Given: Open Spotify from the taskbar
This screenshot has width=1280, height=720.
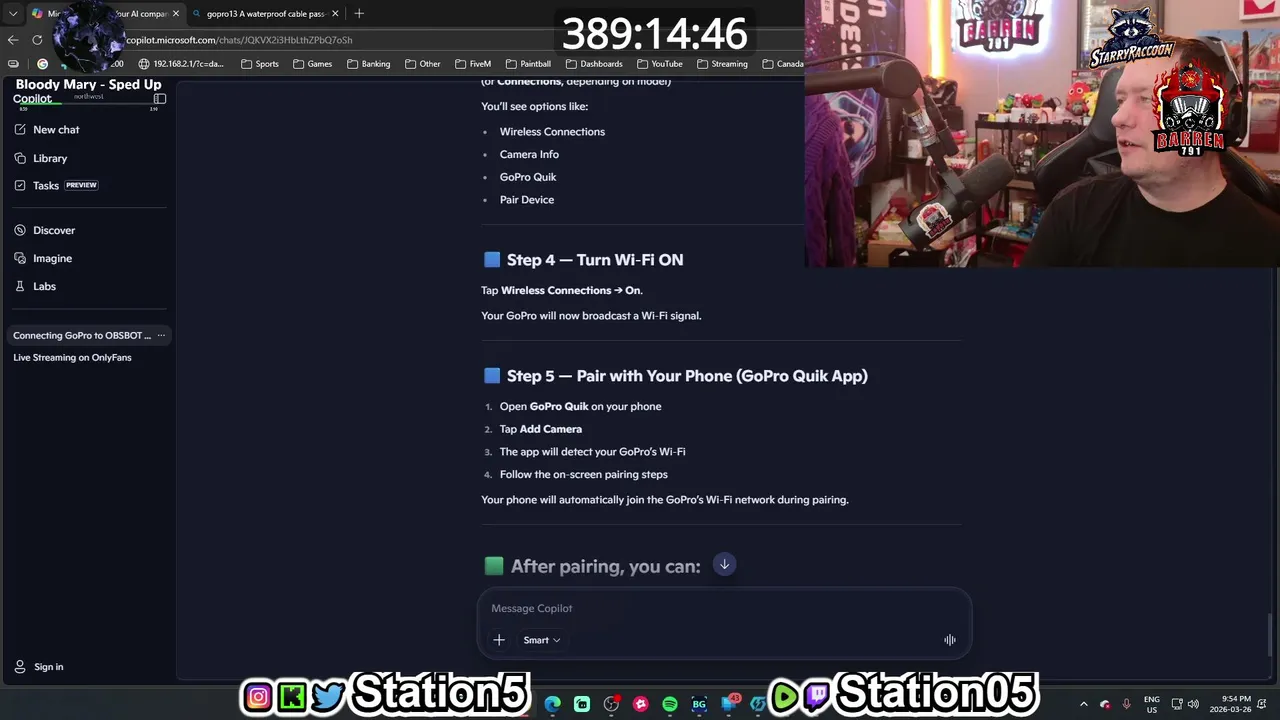Looking at the screenshot, I should (670, 704).
